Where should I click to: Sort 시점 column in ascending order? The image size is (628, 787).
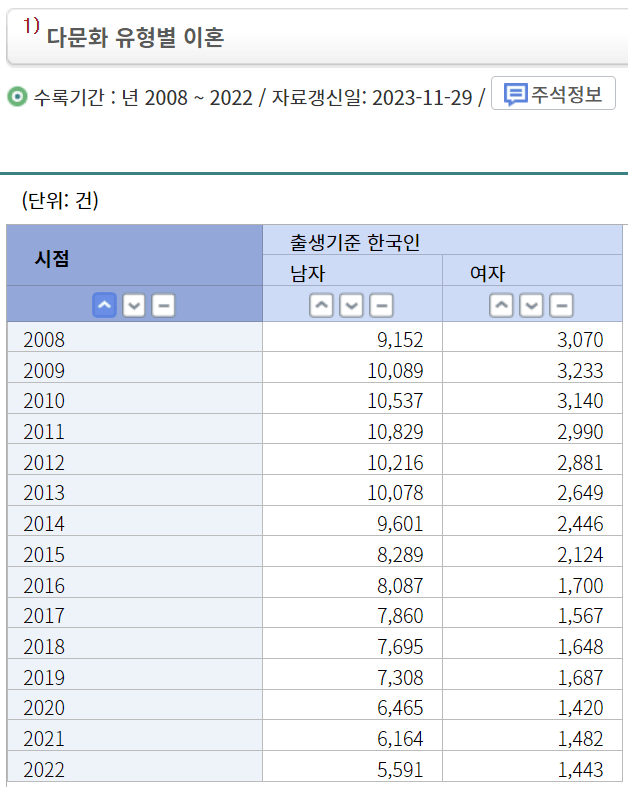(105, 306)
